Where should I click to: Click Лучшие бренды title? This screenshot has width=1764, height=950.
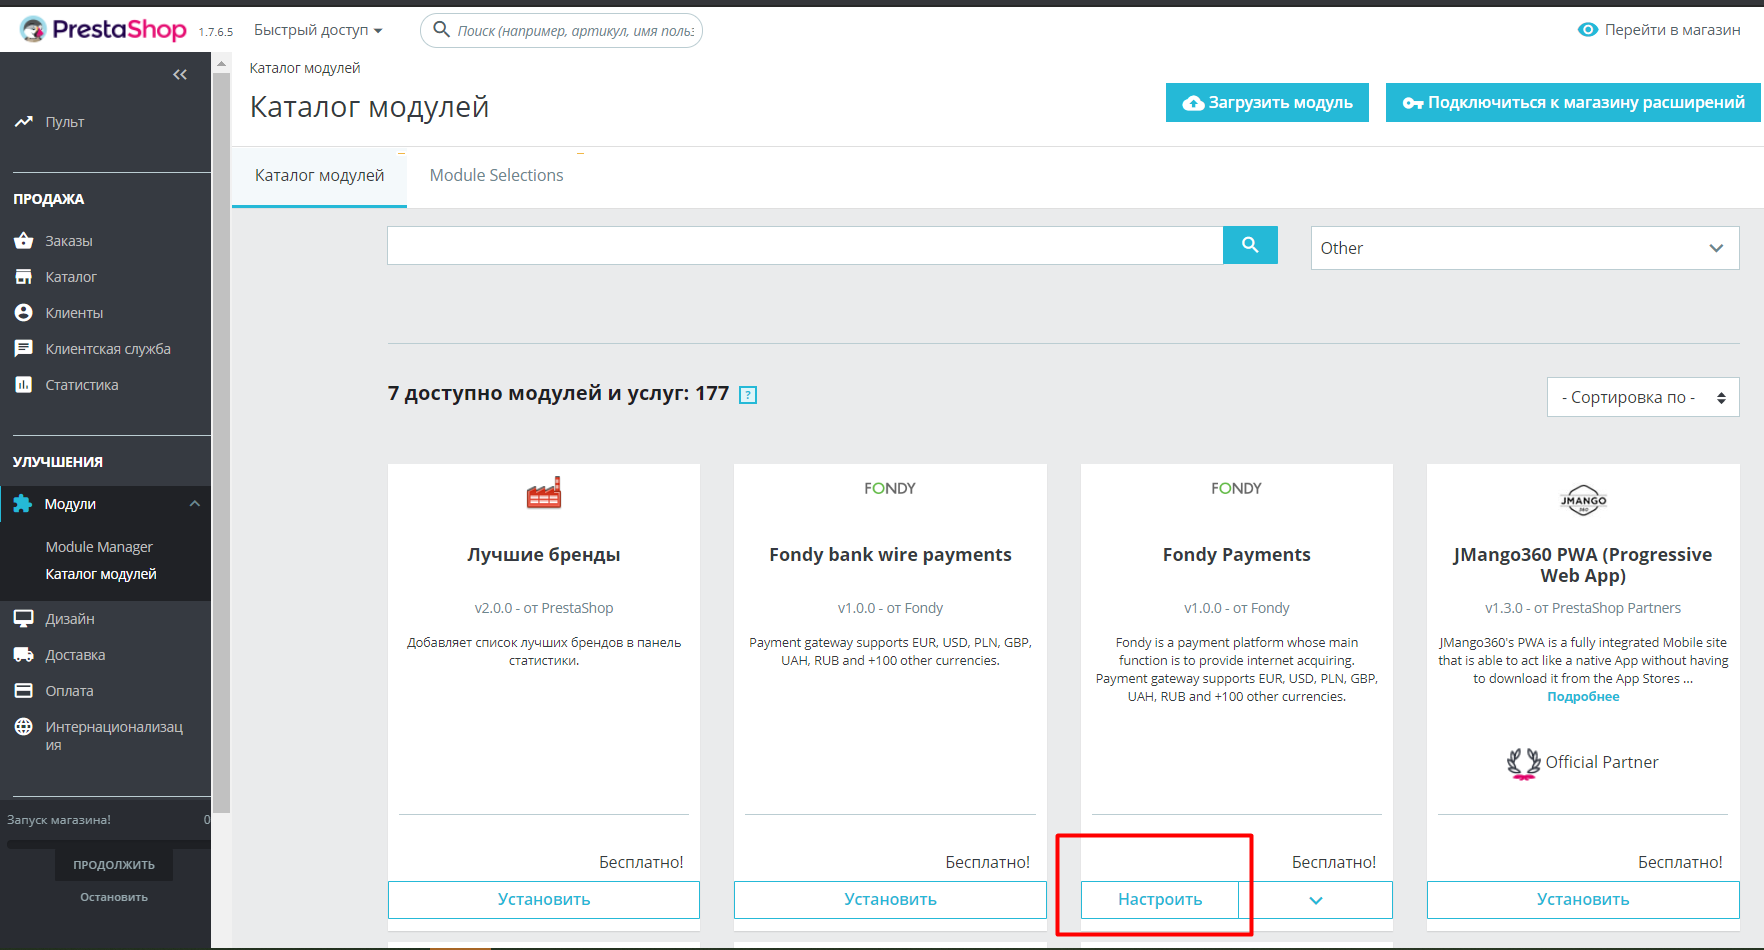pyautogui.click(x=544, y=555)
